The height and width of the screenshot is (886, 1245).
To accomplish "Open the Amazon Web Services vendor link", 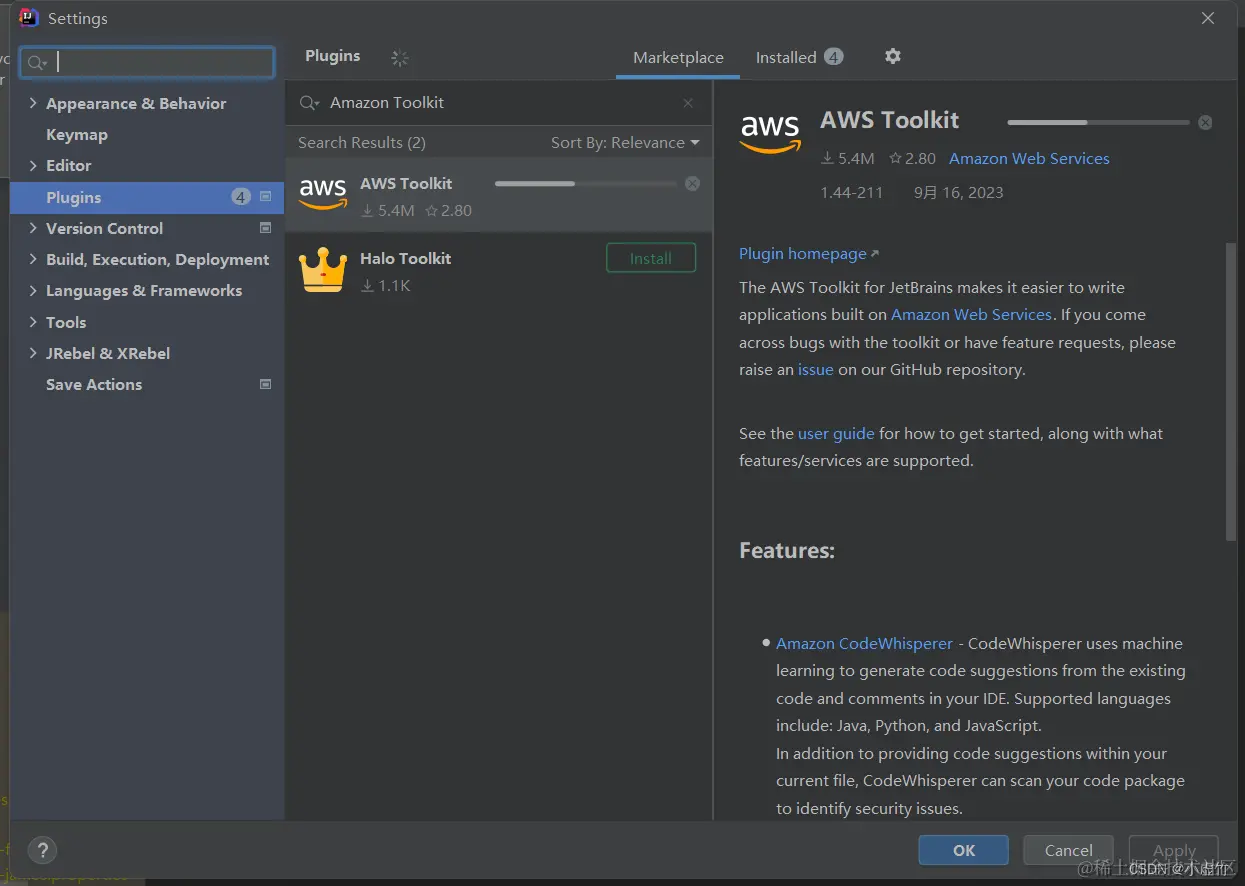I will (1029, 159).
